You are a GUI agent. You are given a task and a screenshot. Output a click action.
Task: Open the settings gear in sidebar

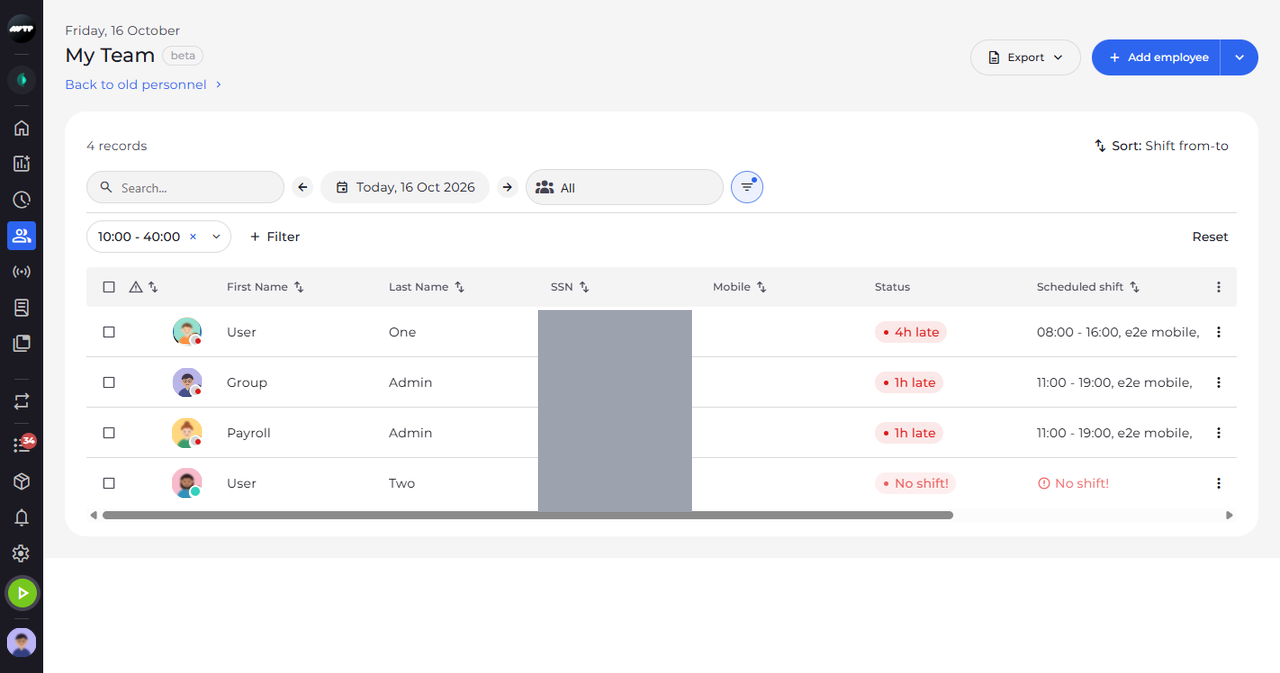pos(21,554)
